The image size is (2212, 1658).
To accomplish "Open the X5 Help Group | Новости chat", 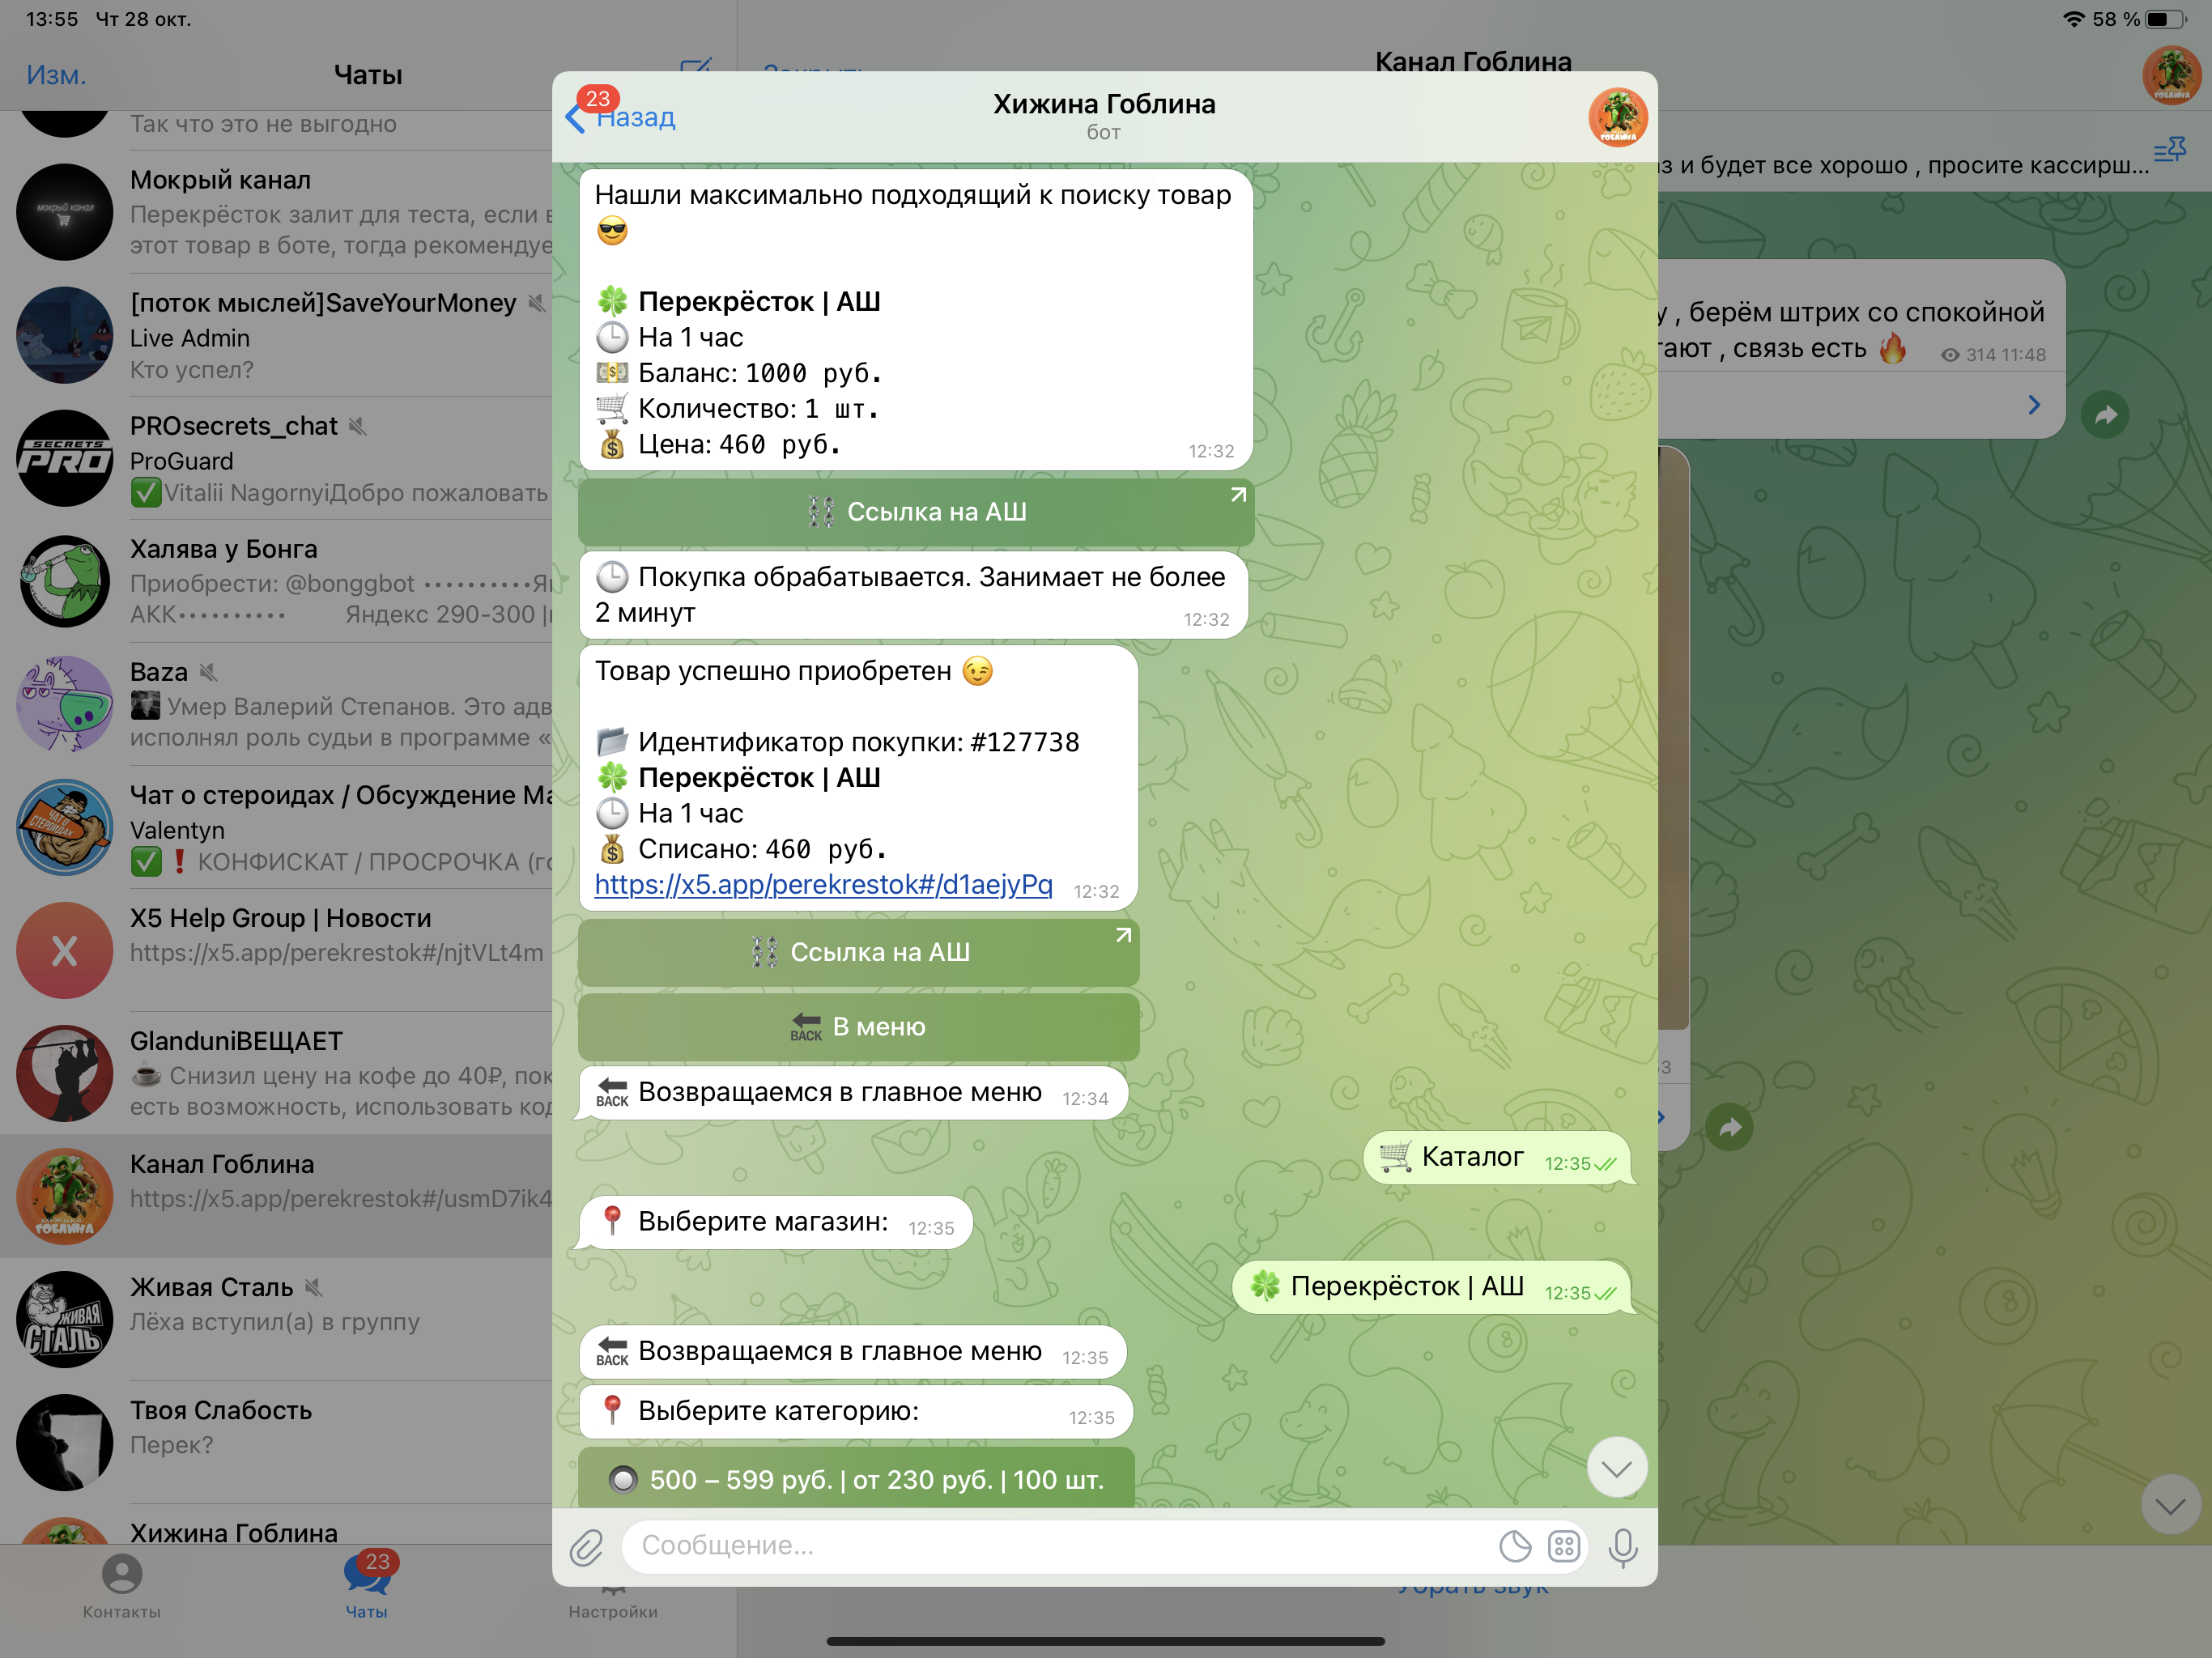I will 276,950.
